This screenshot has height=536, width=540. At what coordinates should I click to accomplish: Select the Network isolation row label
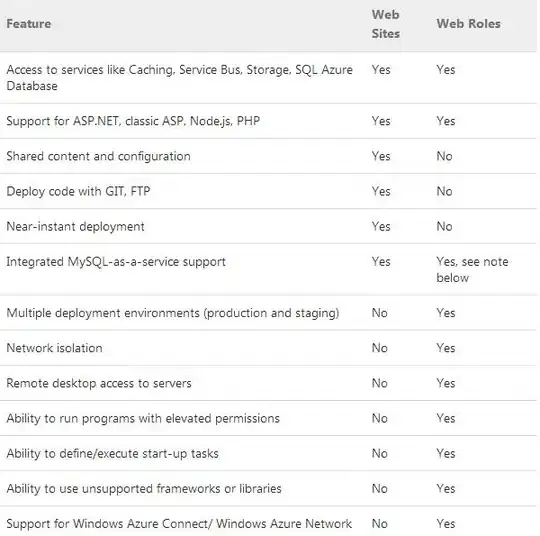coord(54,348)
